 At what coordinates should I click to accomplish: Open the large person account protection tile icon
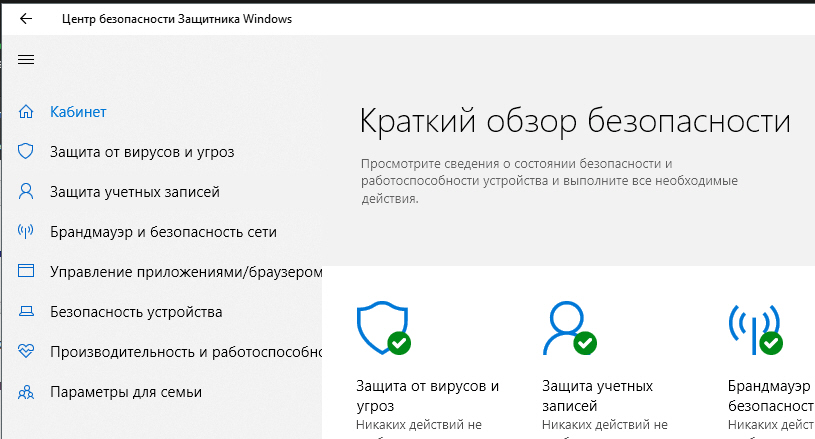click(569, 328)
